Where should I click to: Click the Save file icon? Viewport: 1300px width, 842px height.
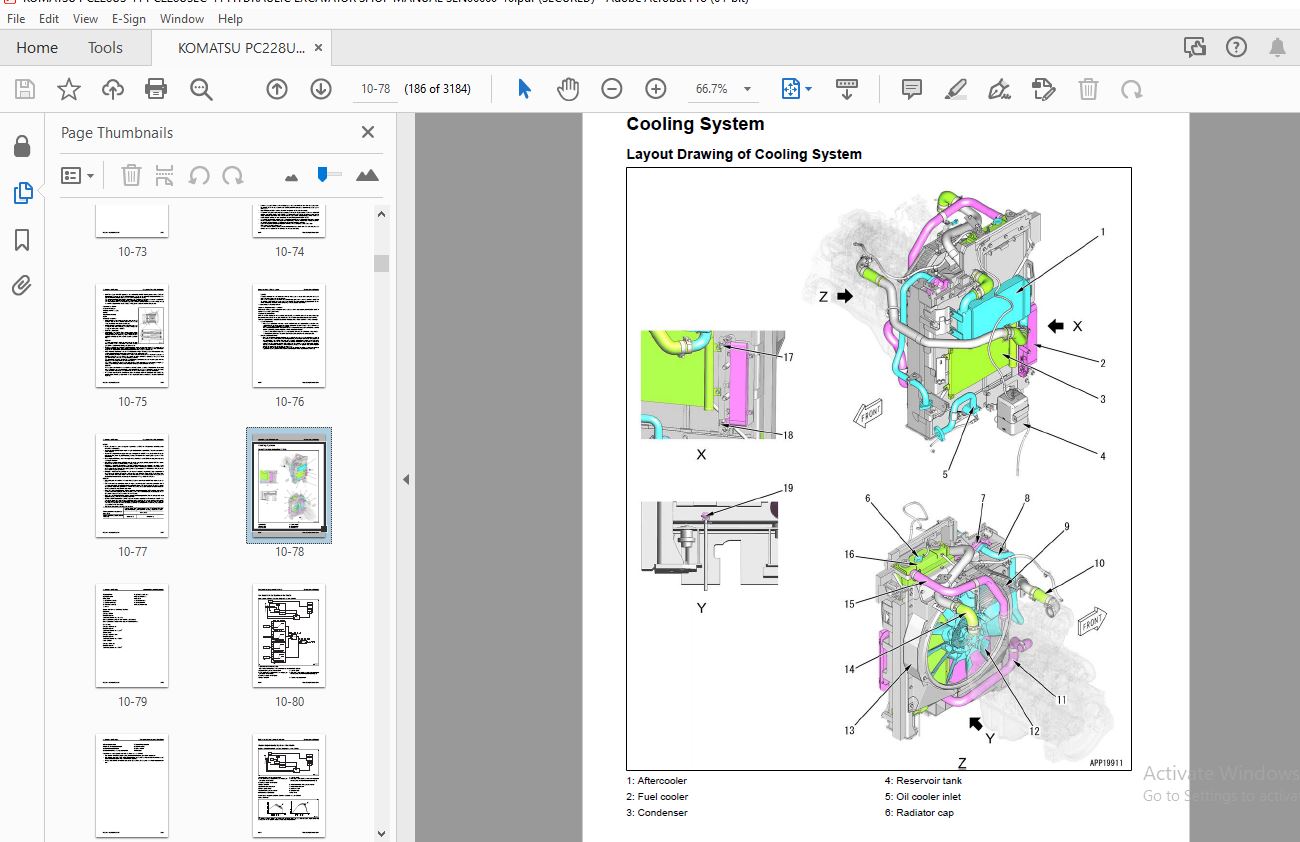coord(25,90)
